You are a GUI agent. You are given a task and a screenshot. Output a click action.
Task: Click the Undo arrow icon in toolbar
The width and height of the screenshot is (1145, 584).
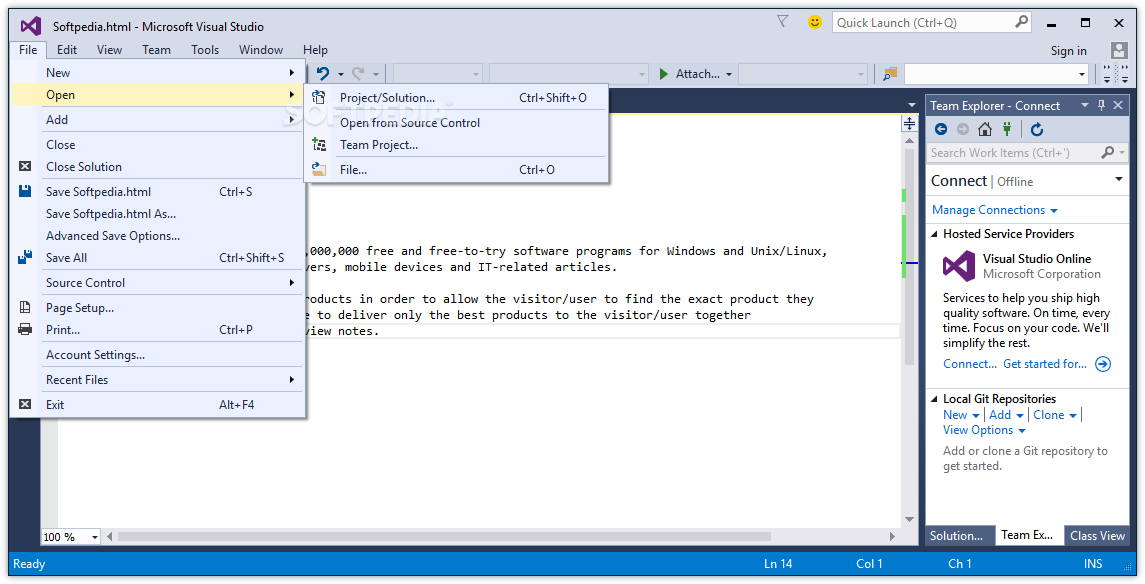tap(323, 74)
